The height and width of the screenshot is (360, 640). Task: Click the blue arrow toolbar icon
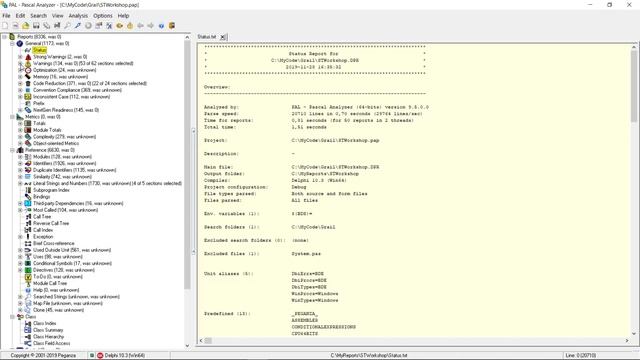point(78,26)
